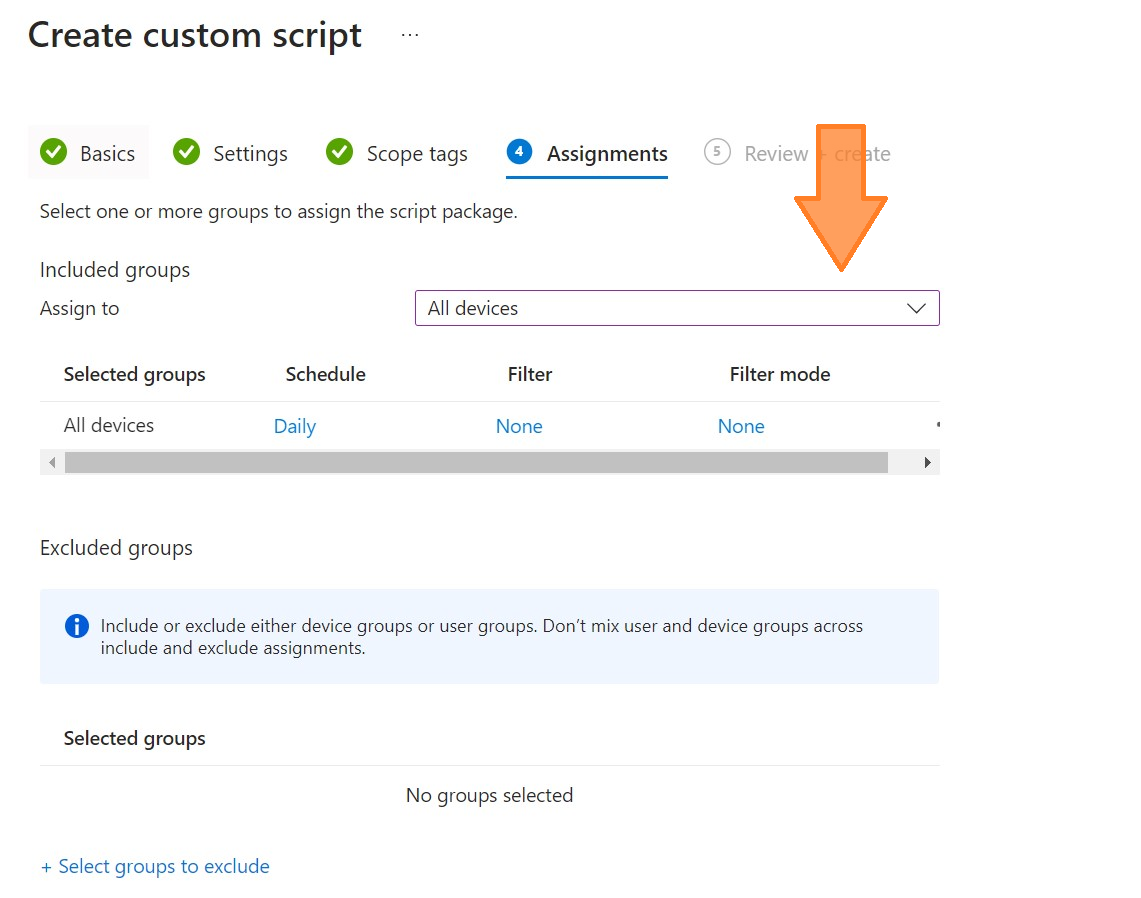Screen dimensions: 1141x898
Task: Switch to the Settings tab
Action: [250, 153]
